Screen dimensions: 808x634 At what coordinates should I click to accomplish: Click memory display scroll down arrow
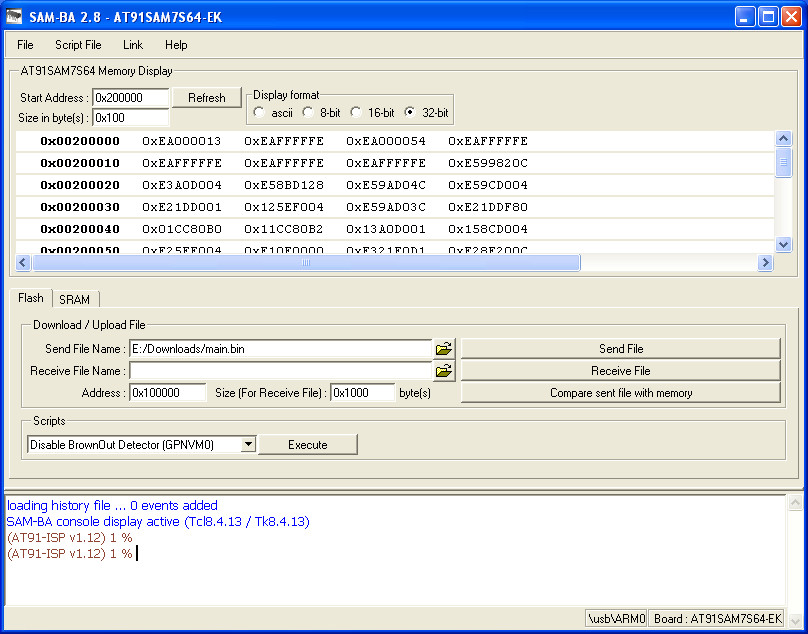[783, 244]
